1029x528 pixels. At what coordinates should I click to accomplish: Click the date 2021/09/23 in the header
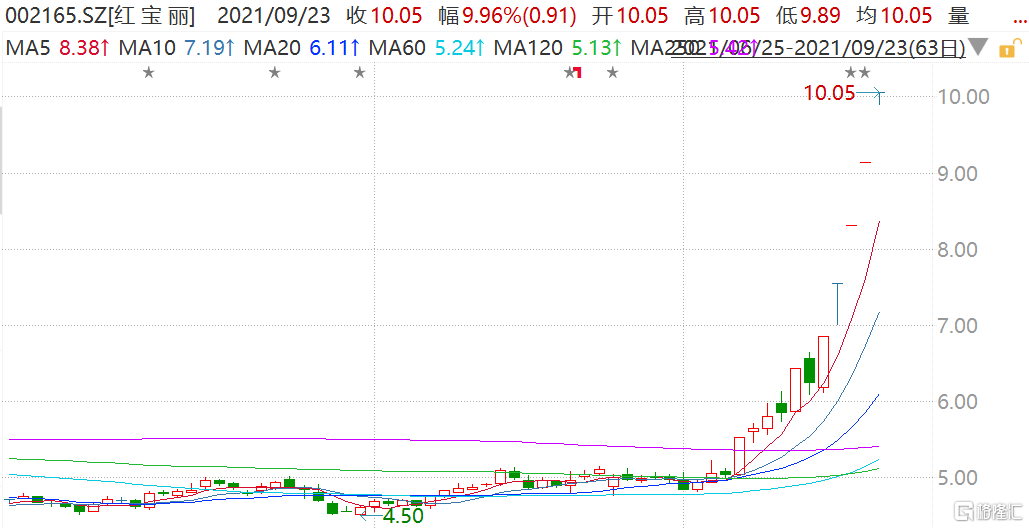pos(274,16)
